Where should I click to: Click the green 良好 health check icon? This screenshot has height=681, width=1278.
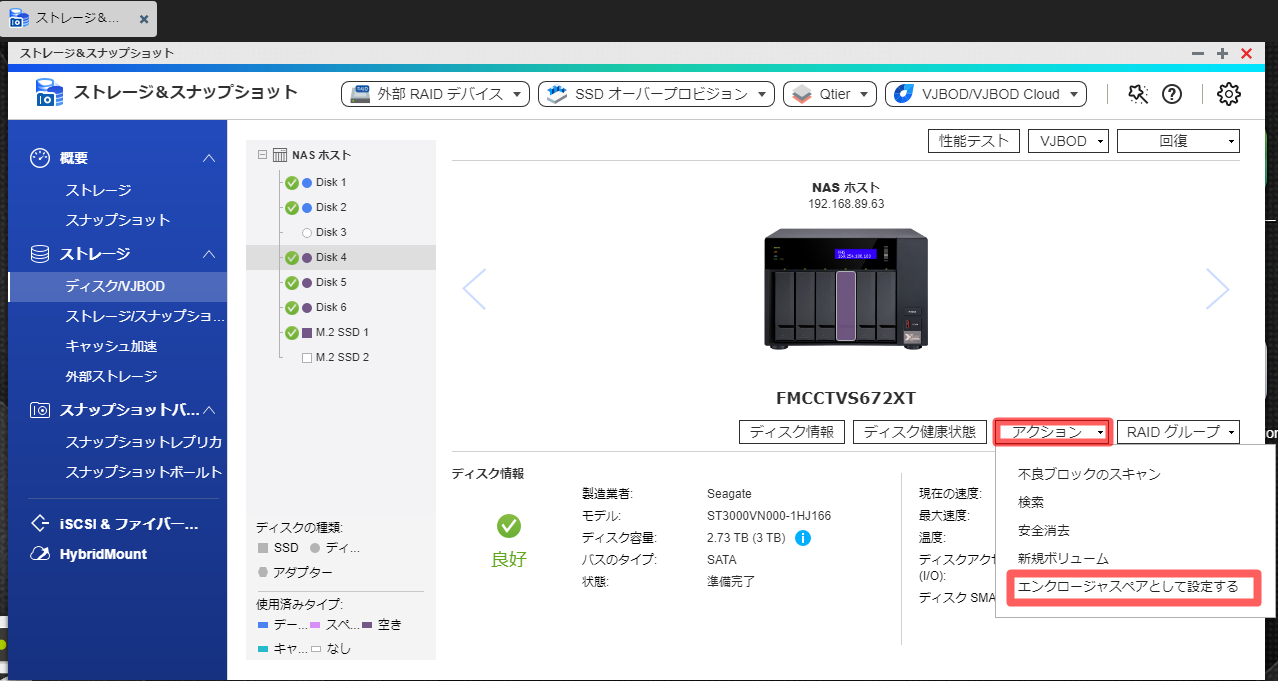coord(509,526)
